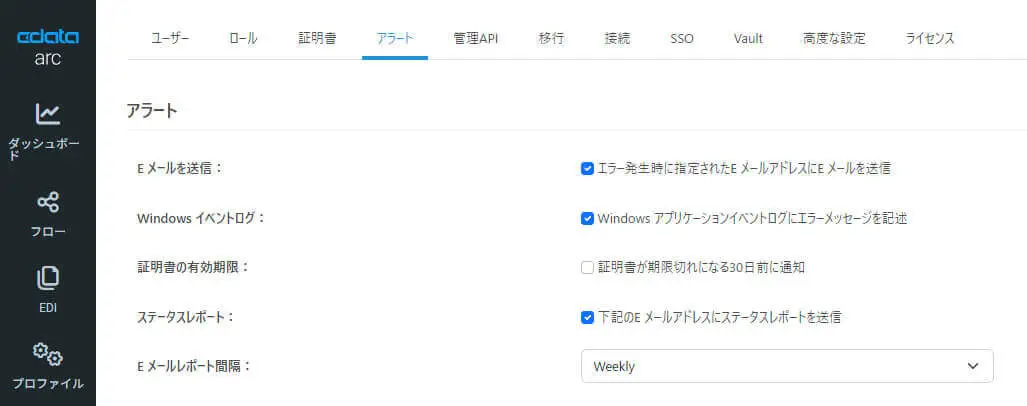Click the chevron arrow on Weekly dropdown

[973, 366]
